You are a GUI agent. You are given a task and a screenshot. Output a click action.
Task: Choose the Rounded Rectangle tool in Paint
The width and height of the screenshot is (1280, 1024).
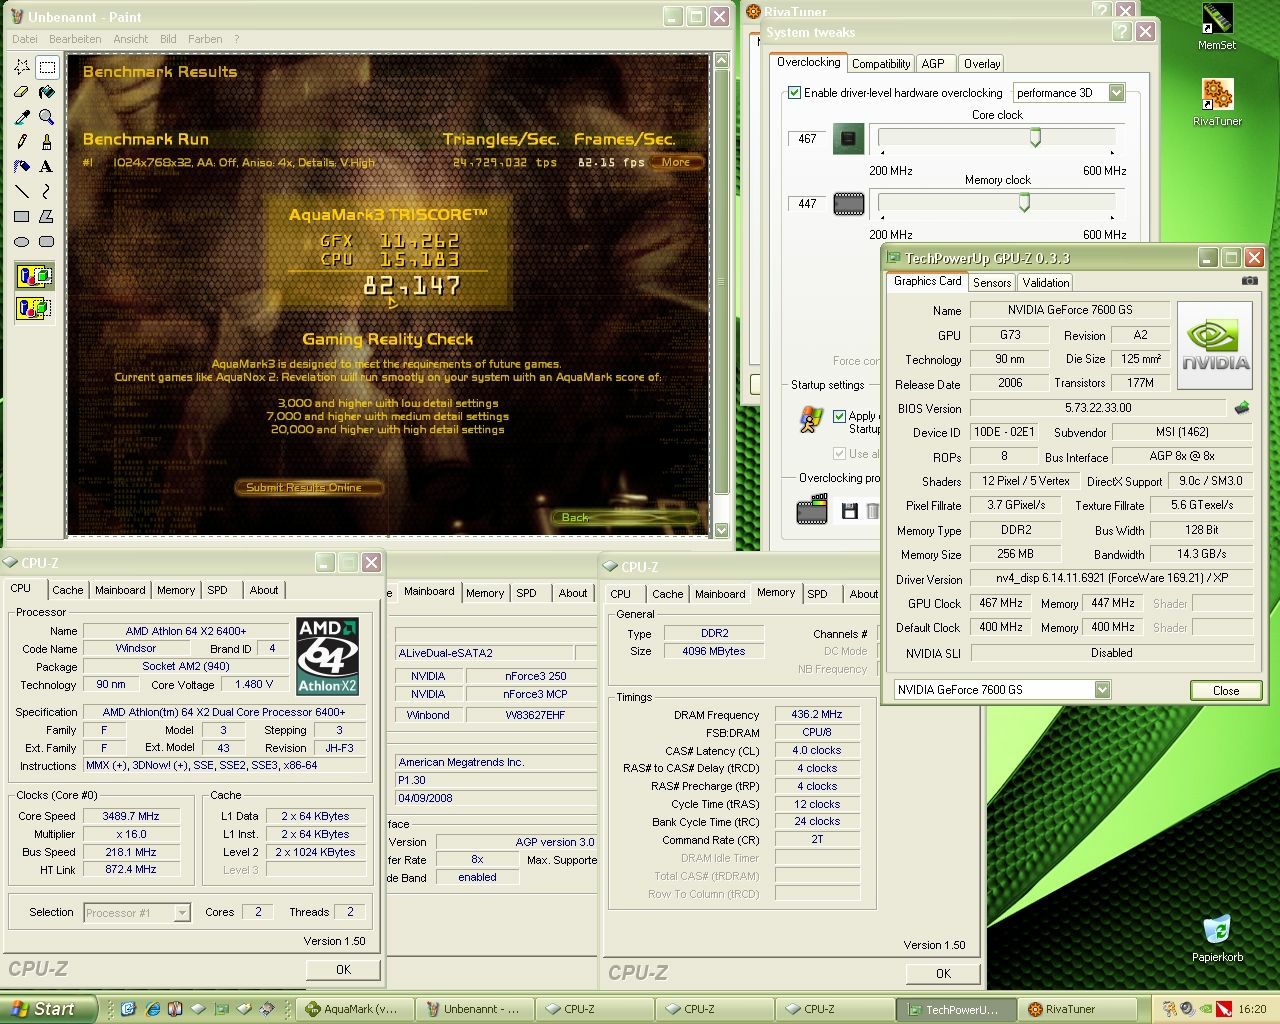47,241
